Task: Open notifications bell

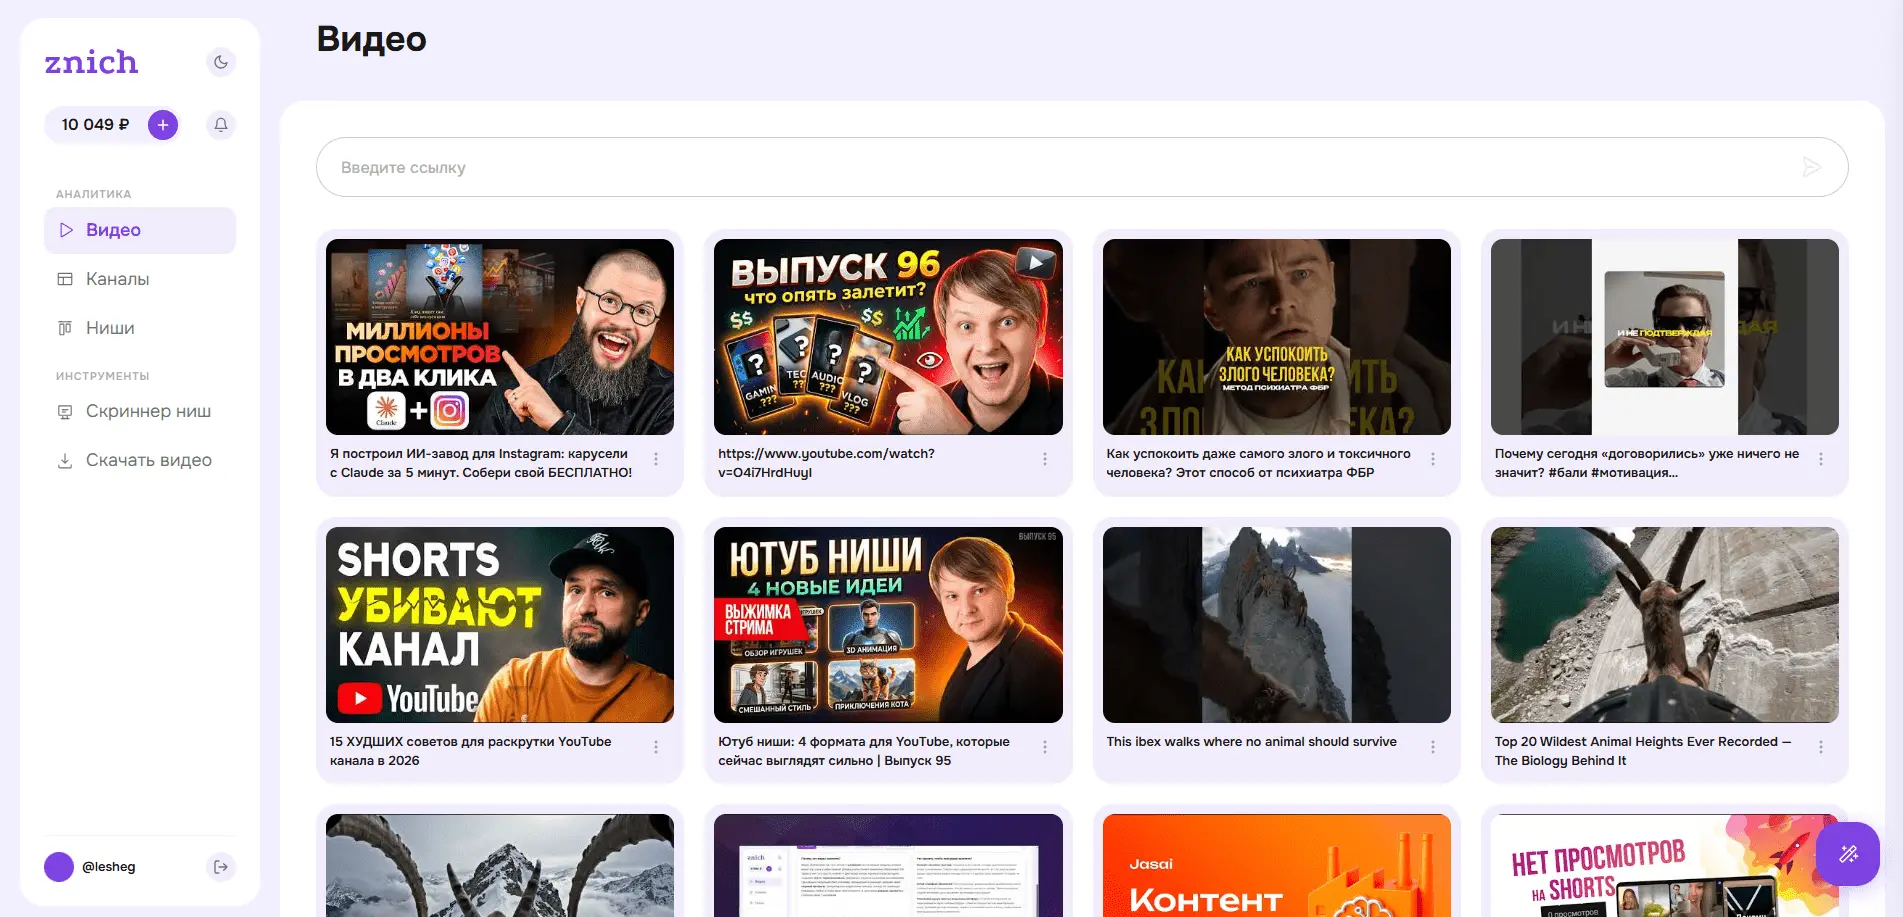Action: [x=221, y=125]
